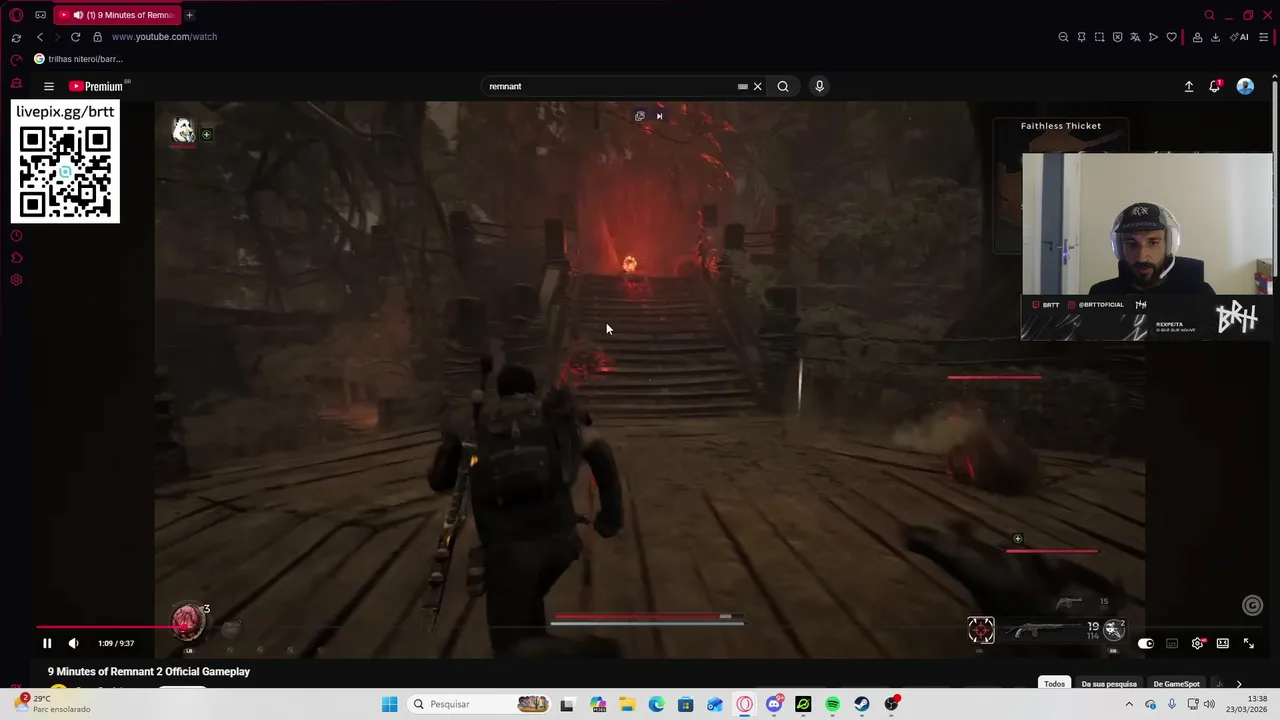Open sidebar settings gear in Opera
Image resolution: width=1280 pixels, height=720 pixels.
[x=16, y=280]
